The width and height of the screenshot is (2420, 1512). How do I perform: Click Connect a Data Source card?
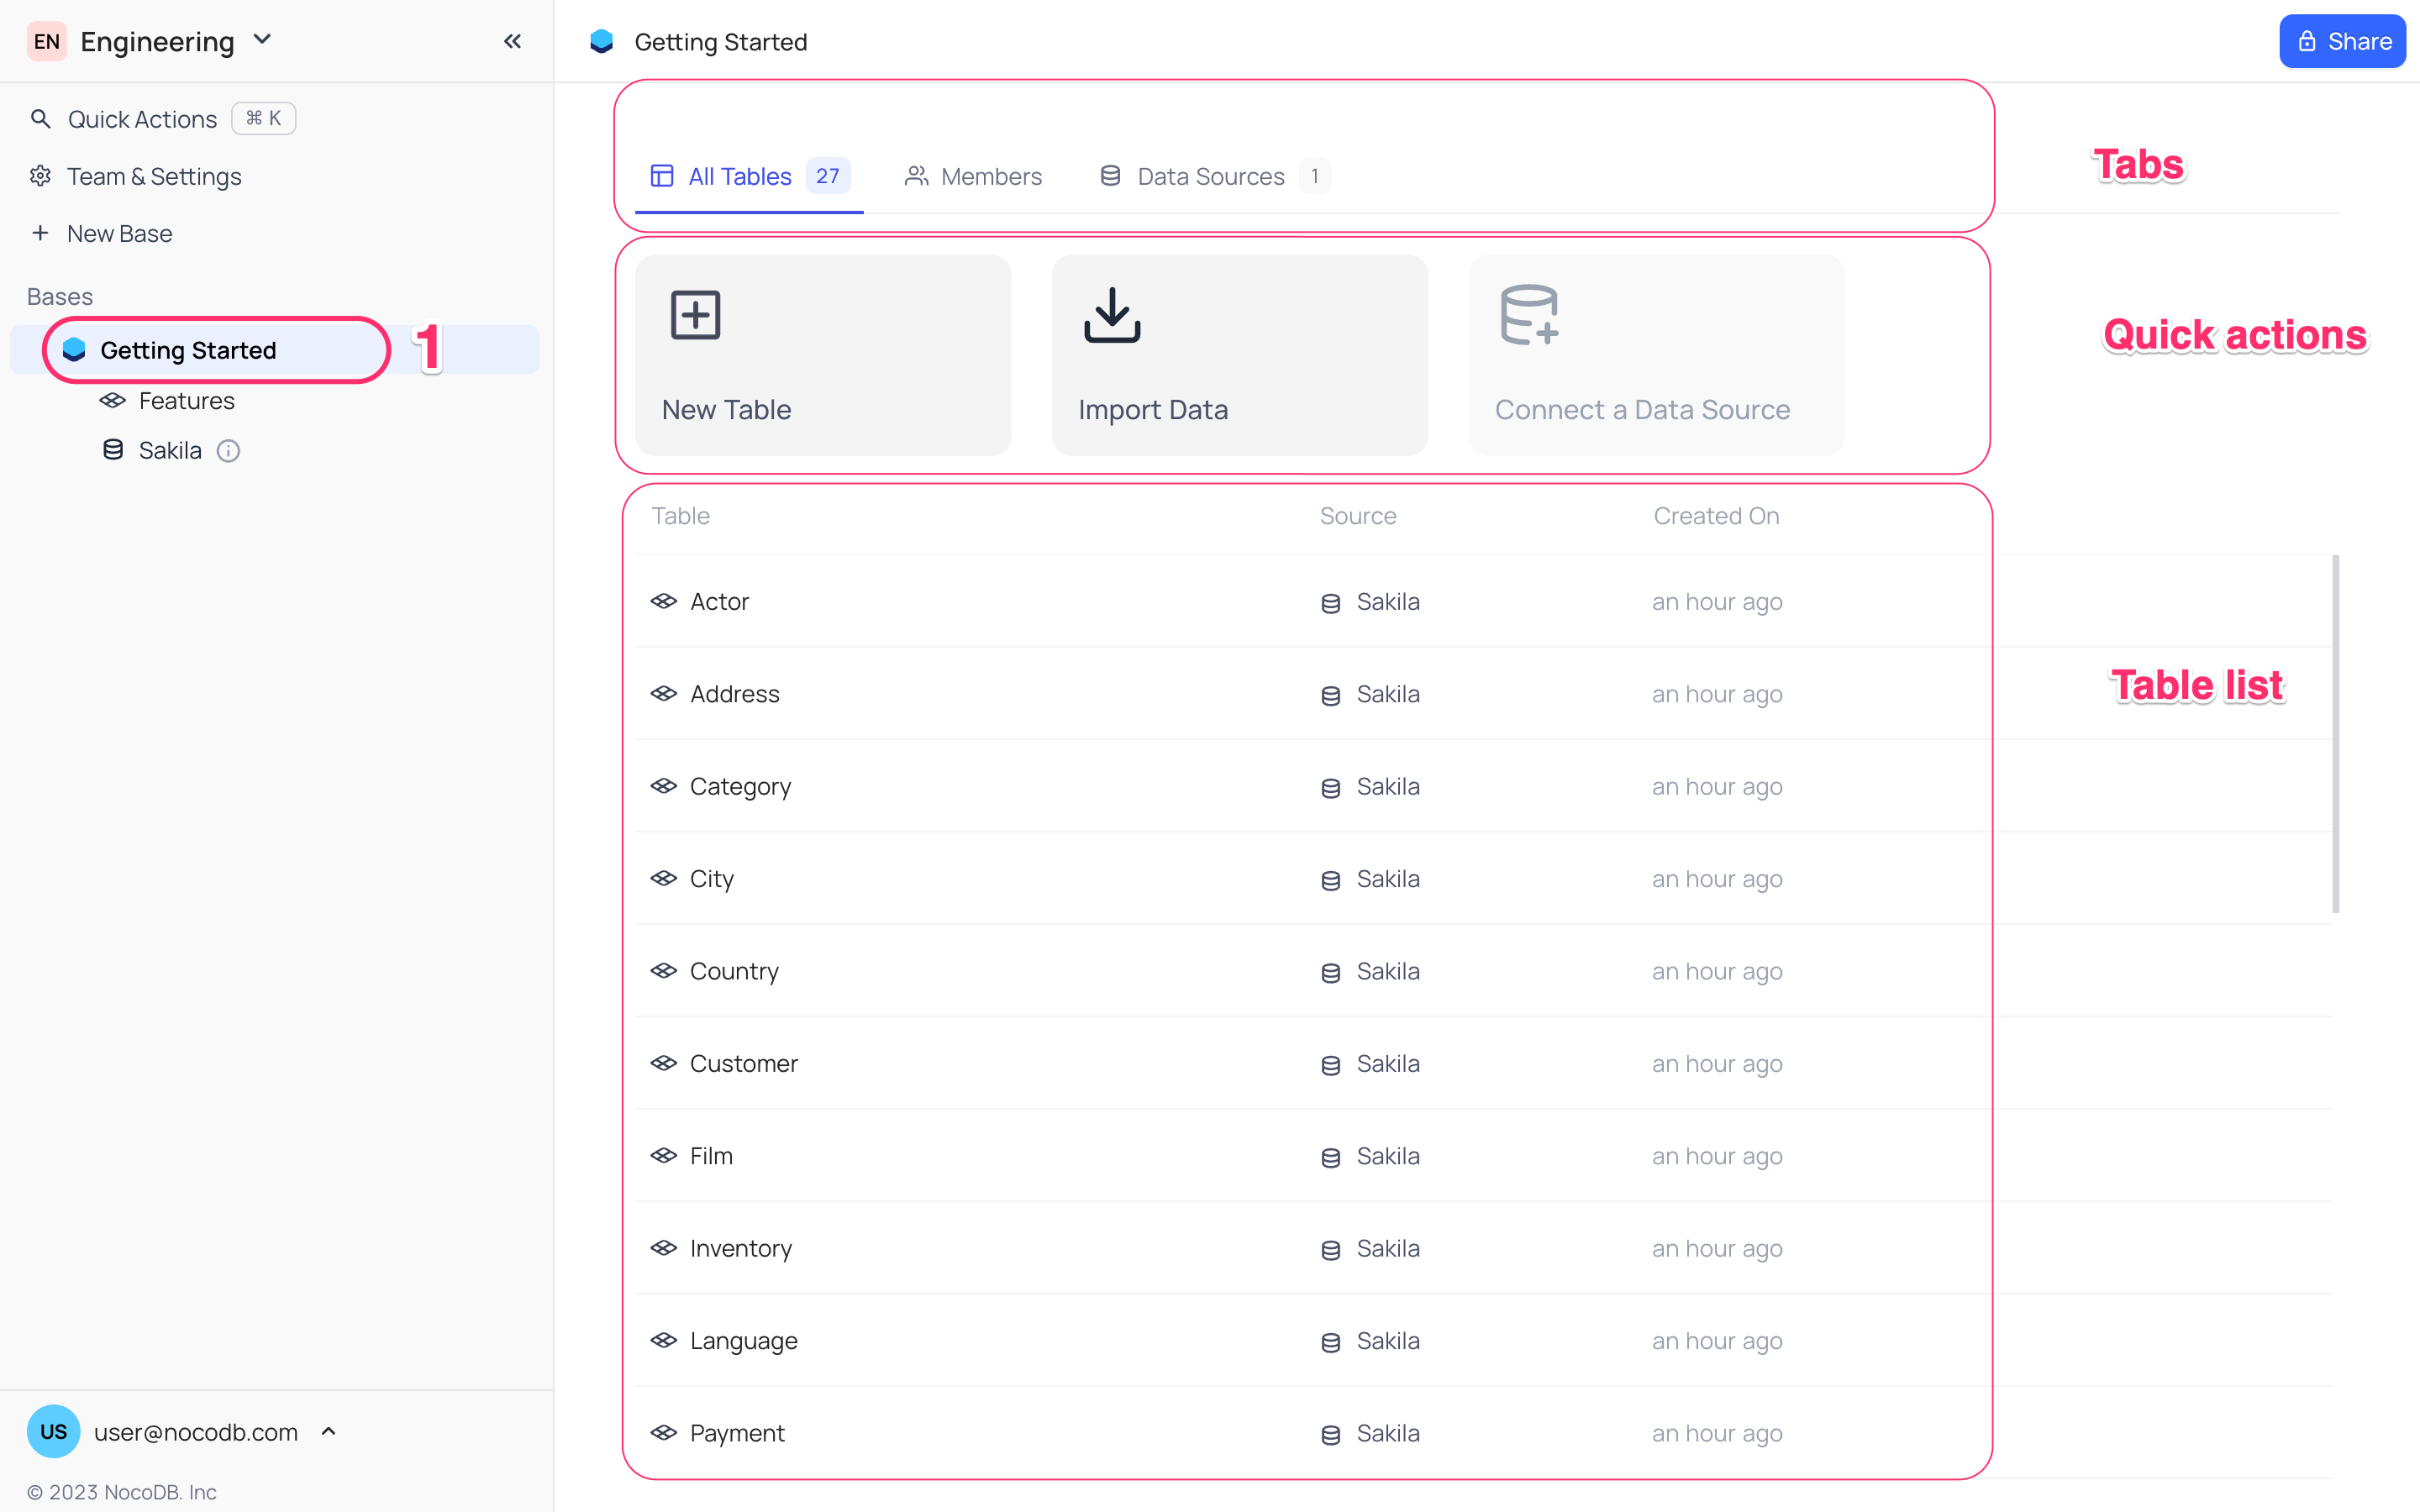[x=1657, y=355]
